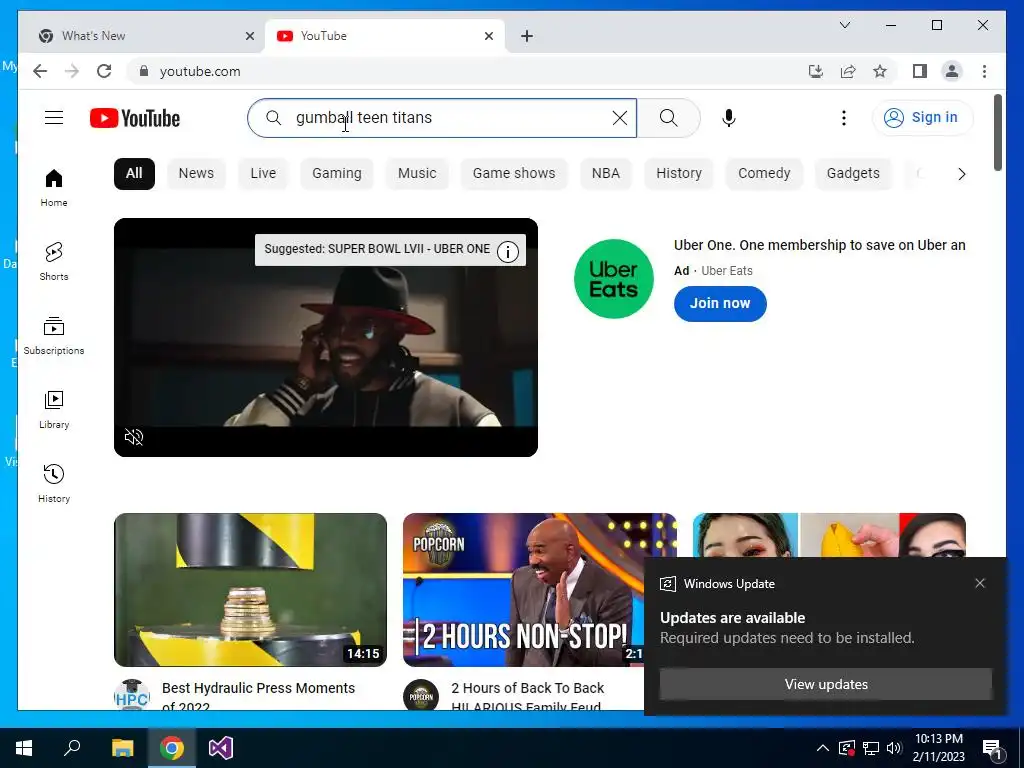Select the NBA filter chip

(x=605, y=173)
